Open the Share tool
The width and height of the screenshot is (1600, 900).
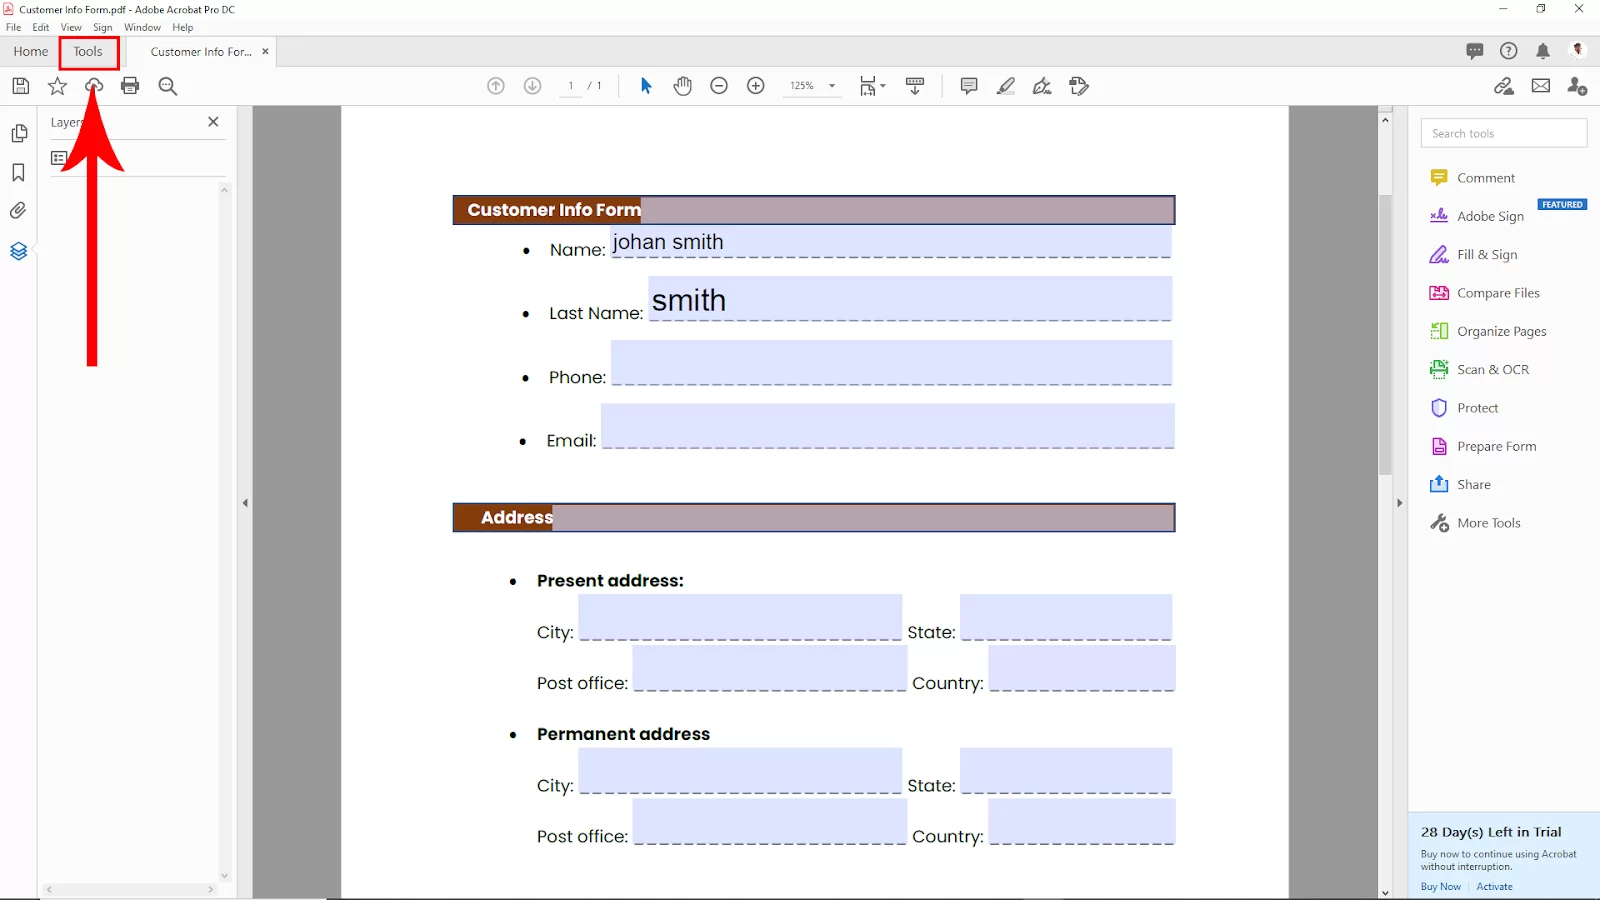click(x=1460, y=485)
